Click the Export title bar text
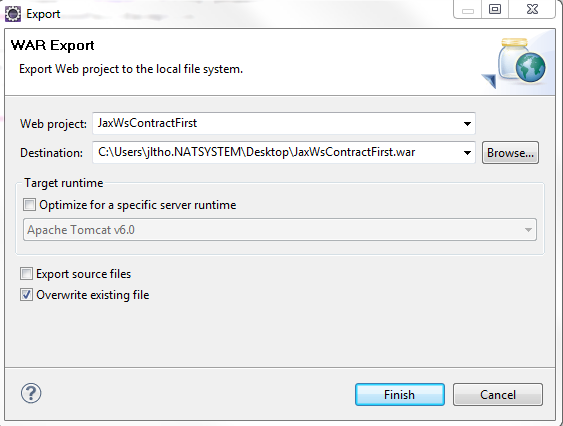Viewport: 563px width, 426px height. [x=43, y=14]
